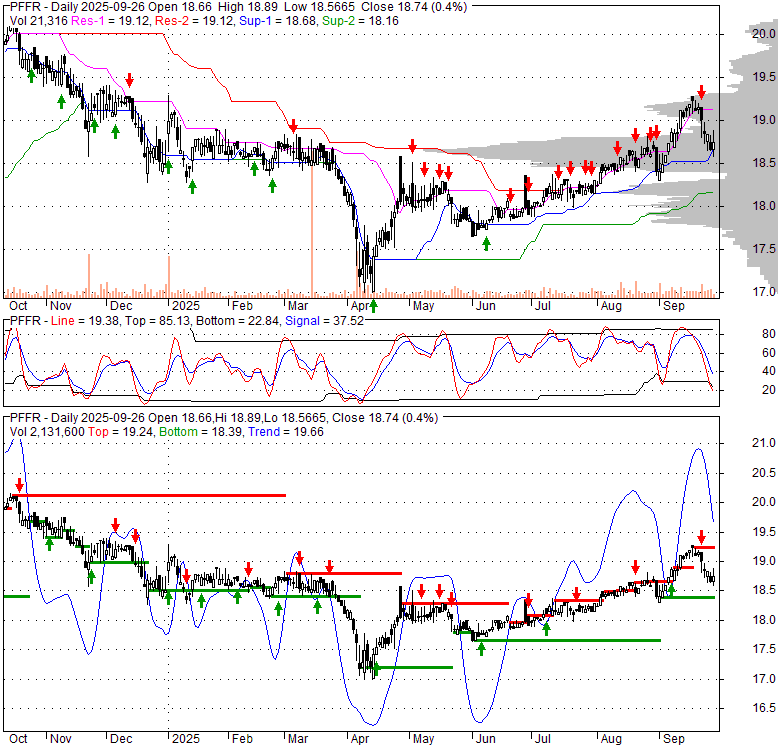Click the long red resistance line near 20.0 in the bottom chart

tap(148, 495)
